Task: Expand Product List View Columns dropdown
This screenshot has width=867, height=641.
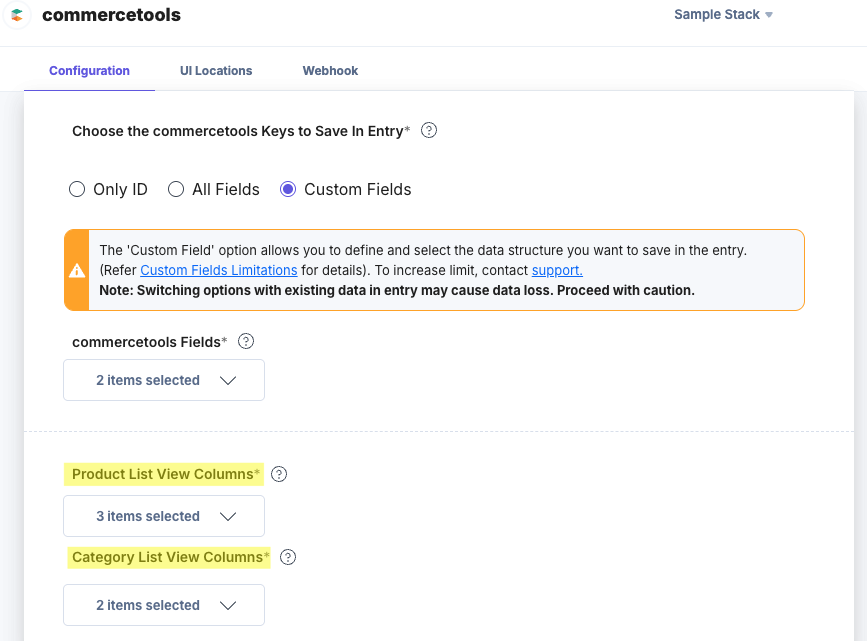Action: (x=164, y=516)
